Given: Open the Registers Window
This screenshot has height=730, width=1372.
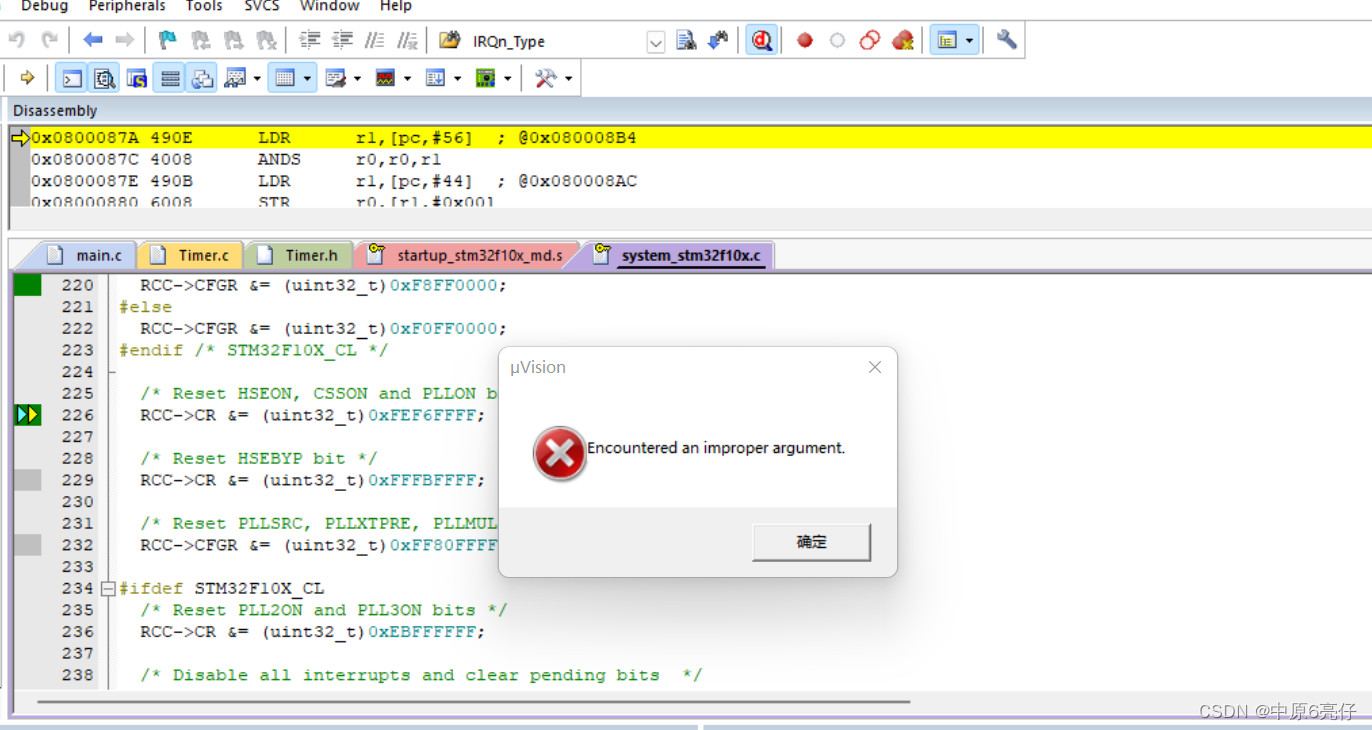Looking at the screenshot, I should tap(169, 77).
